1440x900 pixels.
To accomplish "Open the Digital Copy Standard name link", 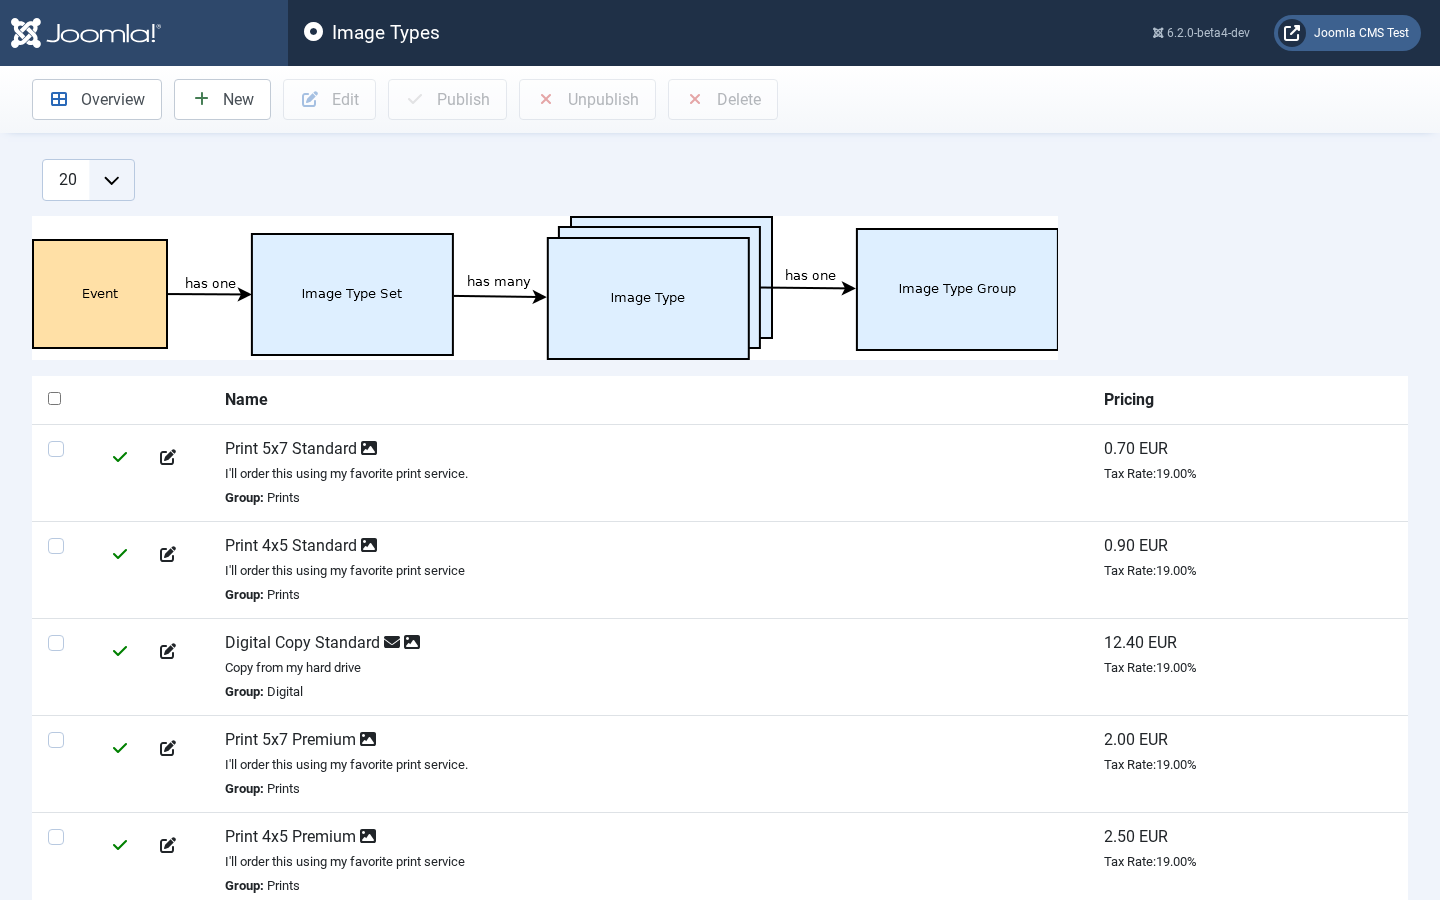I will pyautogui.click(x=302, y=642).
